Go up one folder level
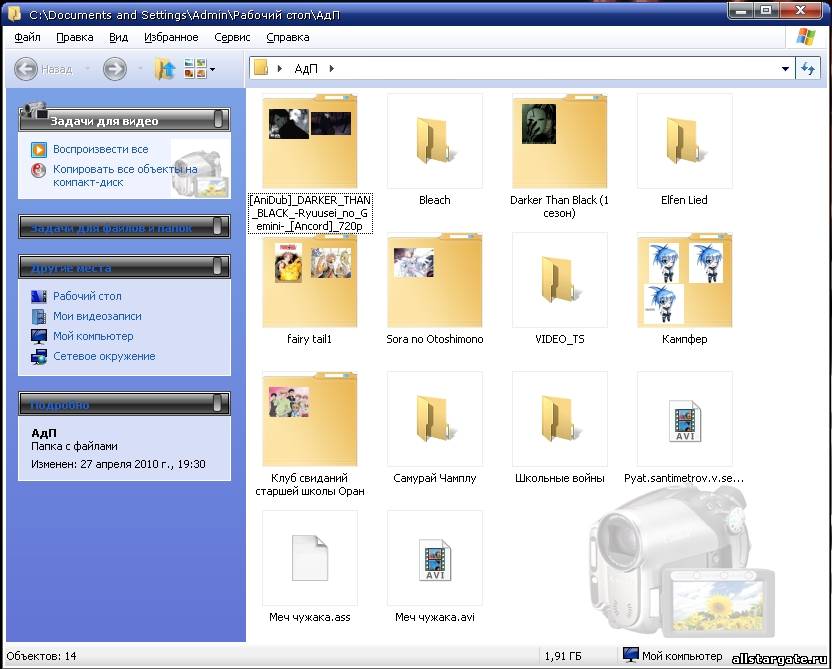 coord(165,69)
